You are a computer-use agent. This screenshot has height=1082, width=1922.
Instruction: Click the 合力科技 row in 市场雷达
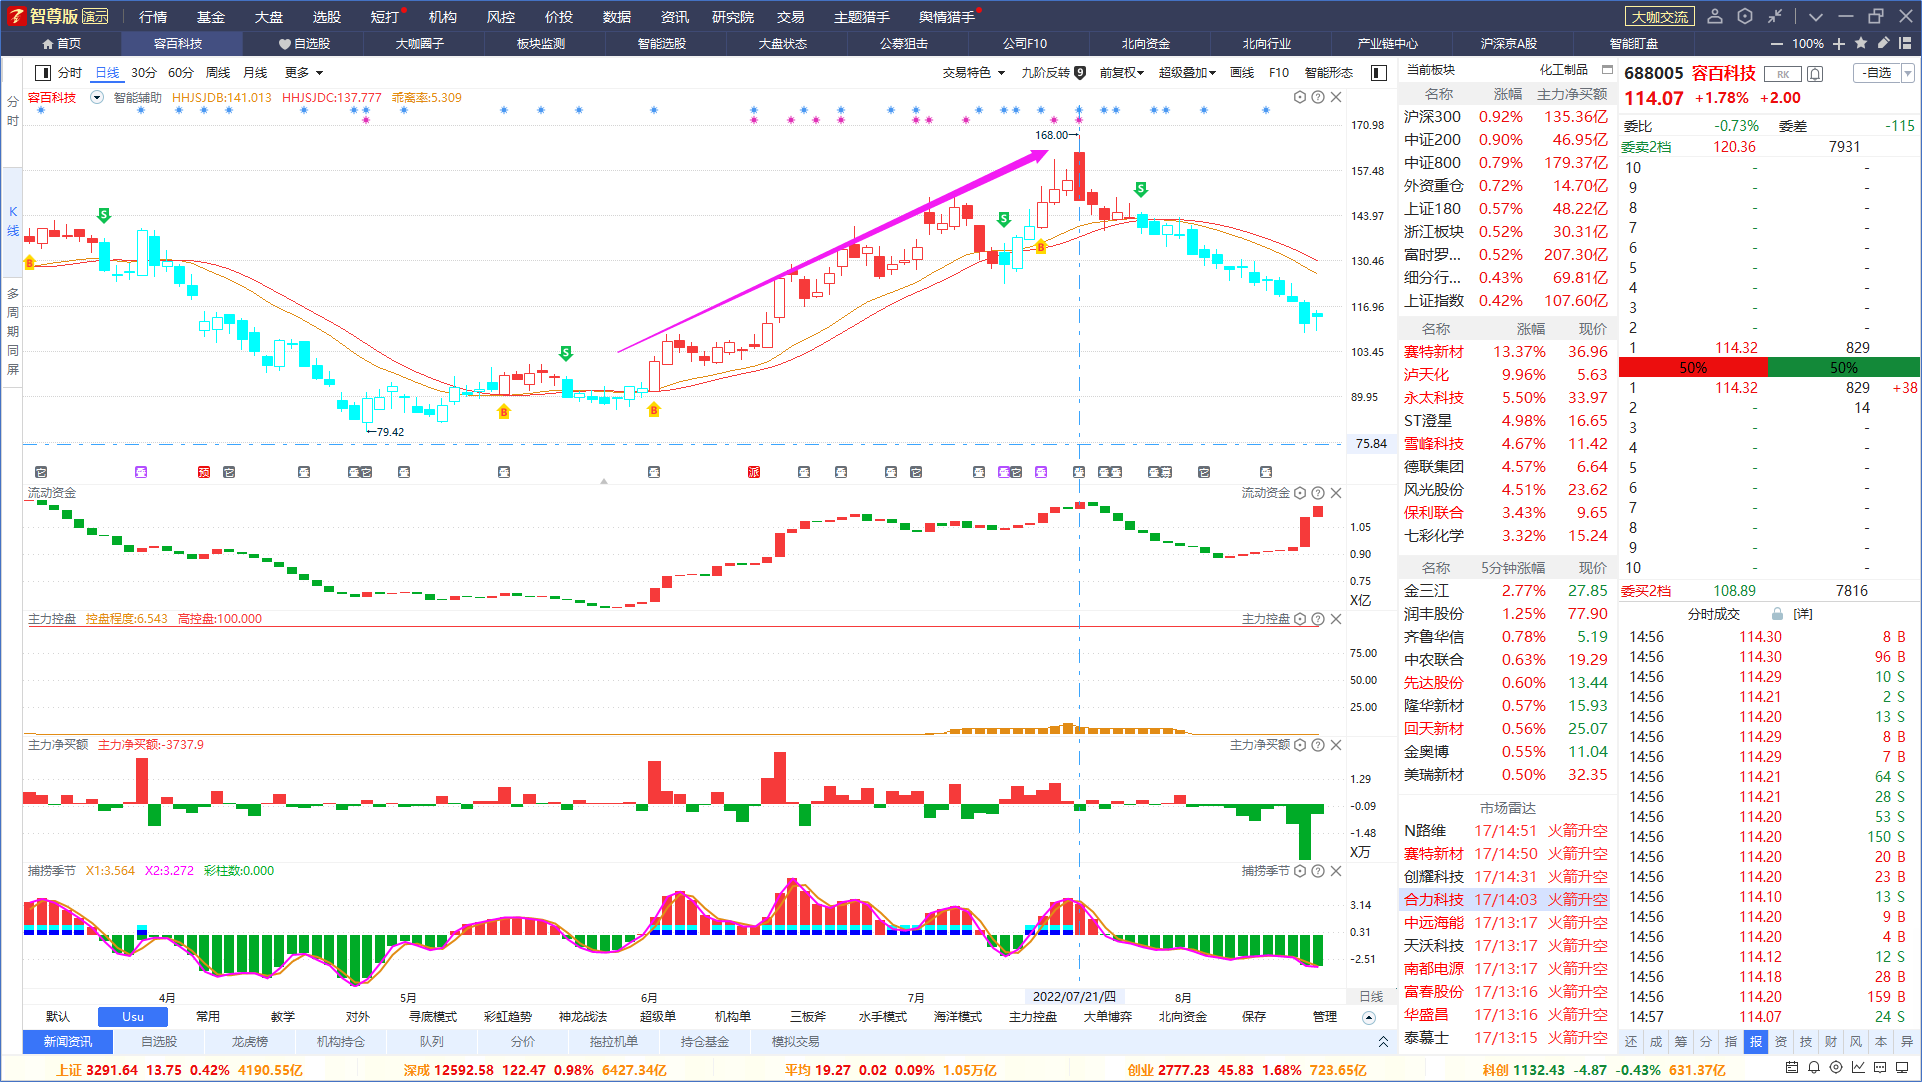click(1506, 900)
